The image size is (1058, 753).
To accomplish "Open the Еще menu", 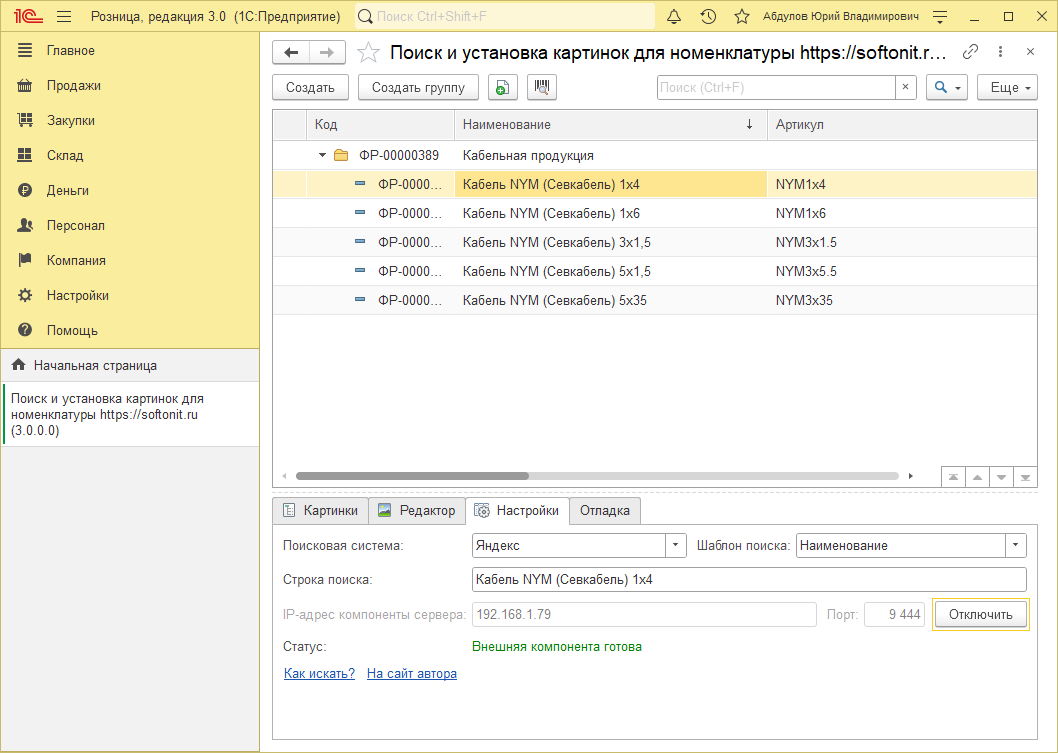I will click(1007, 87).
